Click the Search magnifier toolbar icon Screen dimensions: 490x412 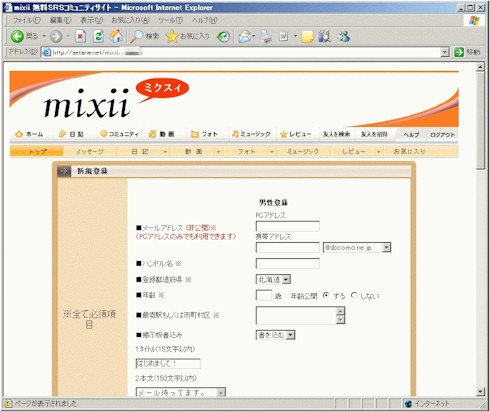click(136, 36)
